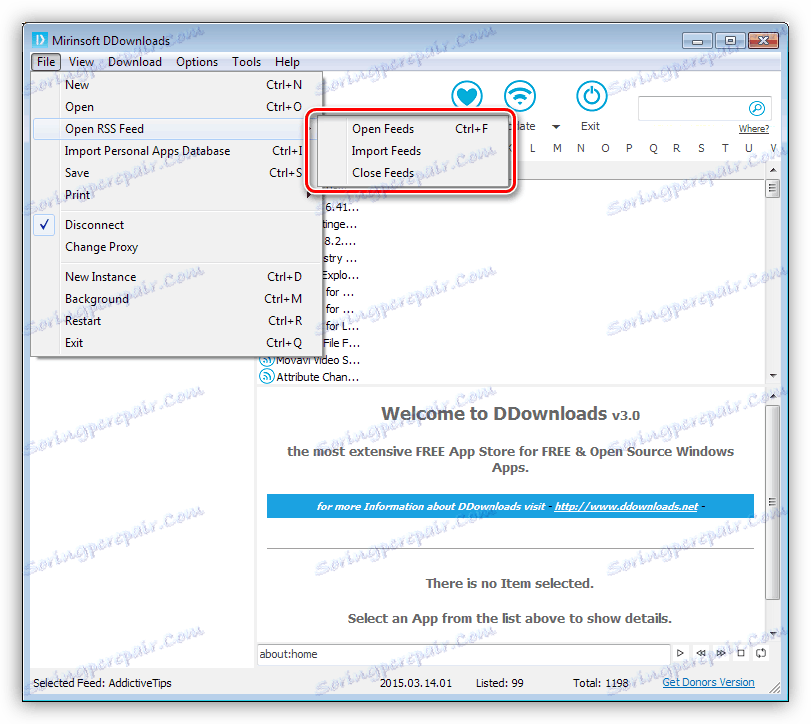Toggle the checked Disconnect menu item
The height and width of the screenshot is (724, 811).
point(176,225)
